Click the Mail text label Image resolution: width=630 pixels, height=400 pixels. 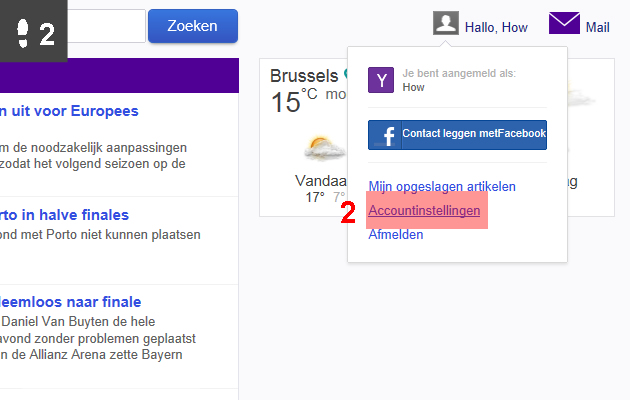[x=597, y=27]
